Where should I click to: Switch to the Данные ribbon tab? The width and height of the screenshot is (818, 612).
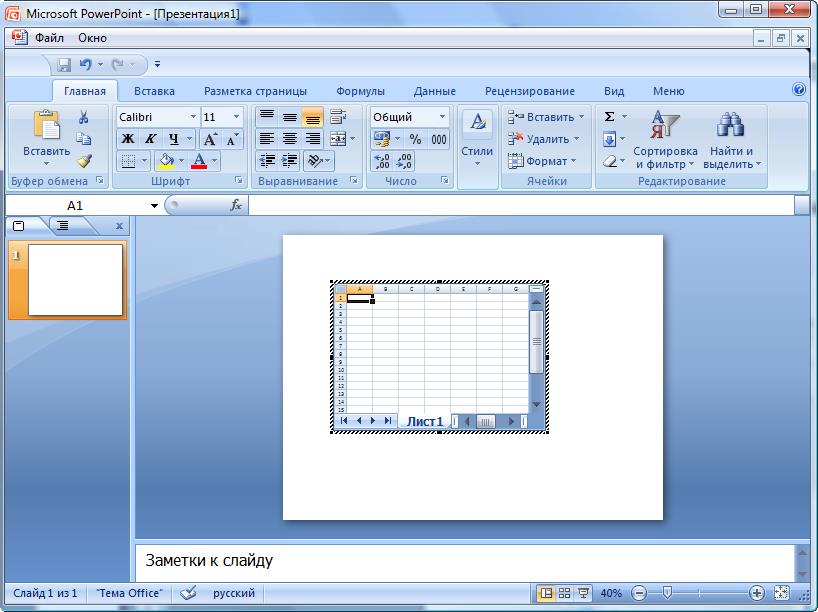435,91
